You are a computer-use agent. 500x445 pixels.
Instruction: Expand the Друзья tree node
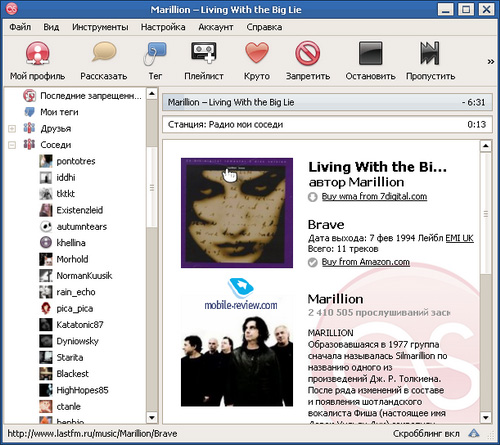coord(12,129)
